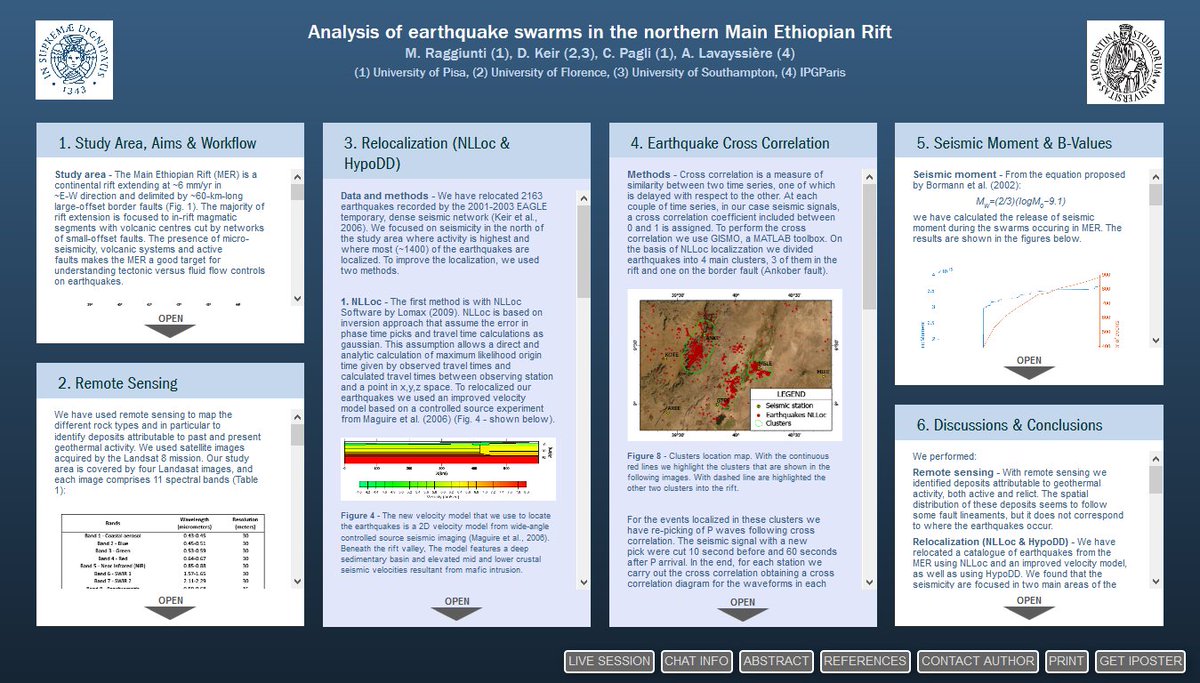This screenshot has height=683, width=1200.
Task: Show the REFERENCES
Action: point(865,661)
